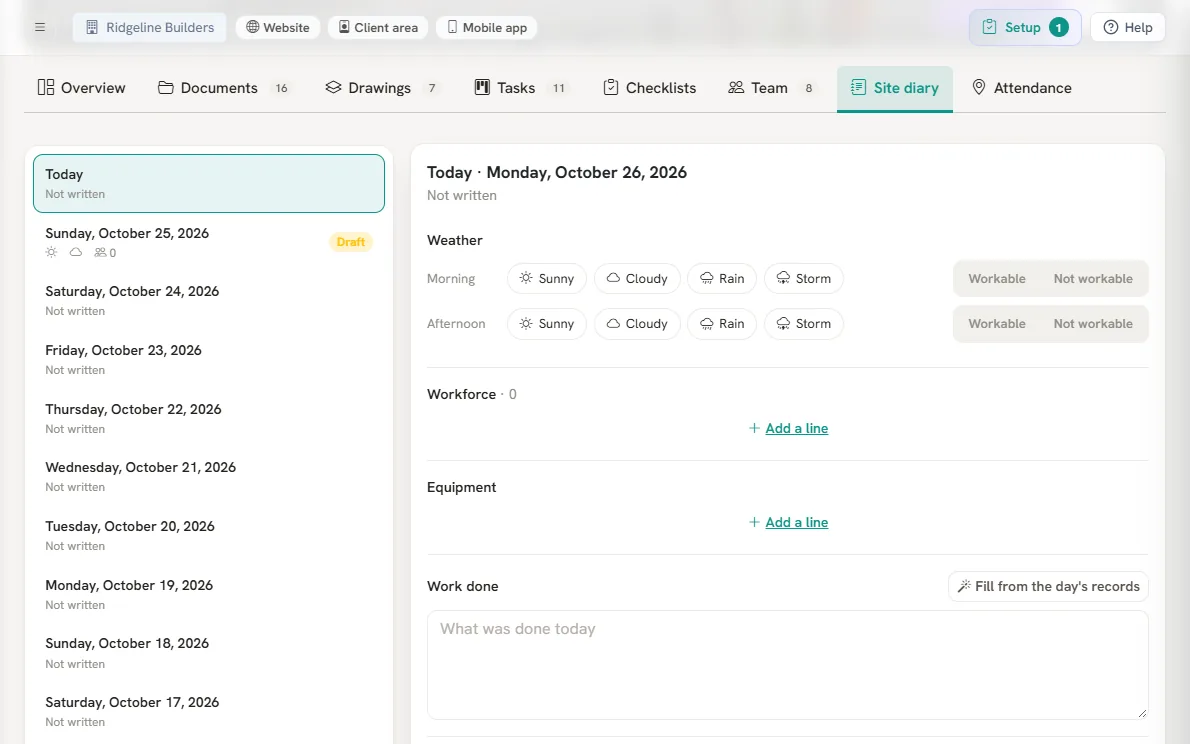Switch to the Checklists tab
Screen dimensions: 1190x744
coord(650,88)
